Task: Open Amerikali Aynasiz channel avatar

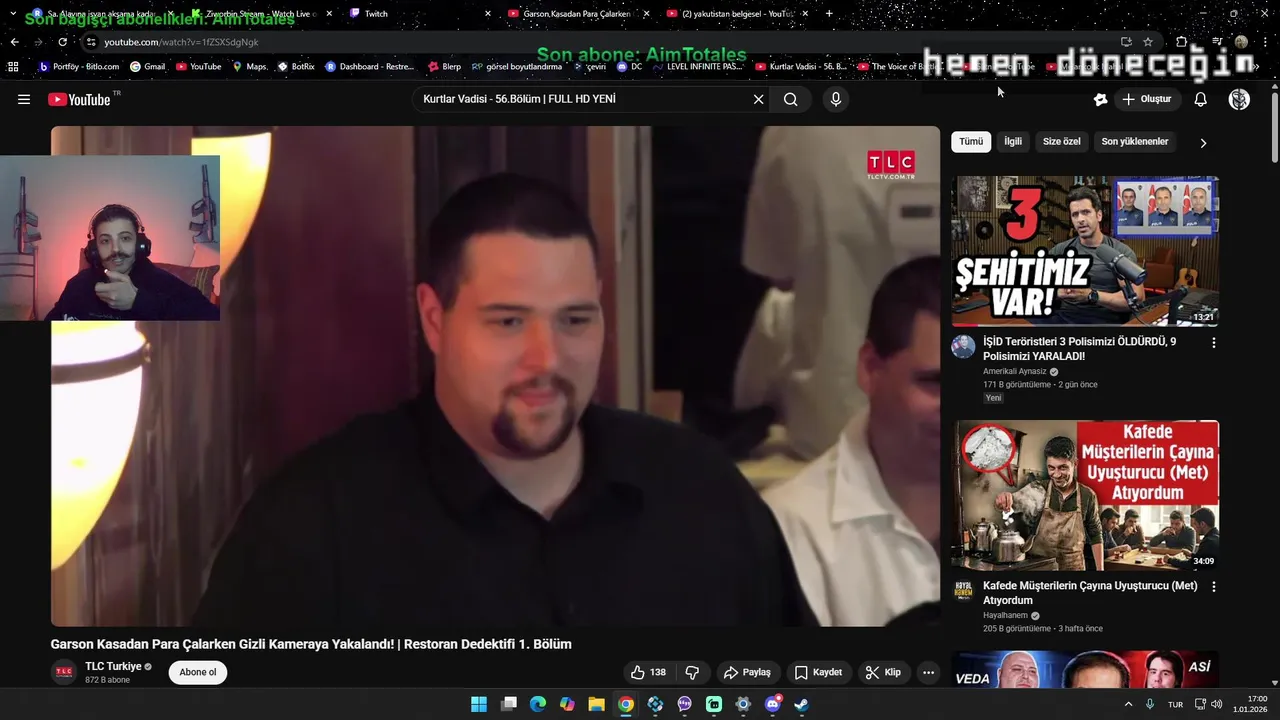Action: 963,347
